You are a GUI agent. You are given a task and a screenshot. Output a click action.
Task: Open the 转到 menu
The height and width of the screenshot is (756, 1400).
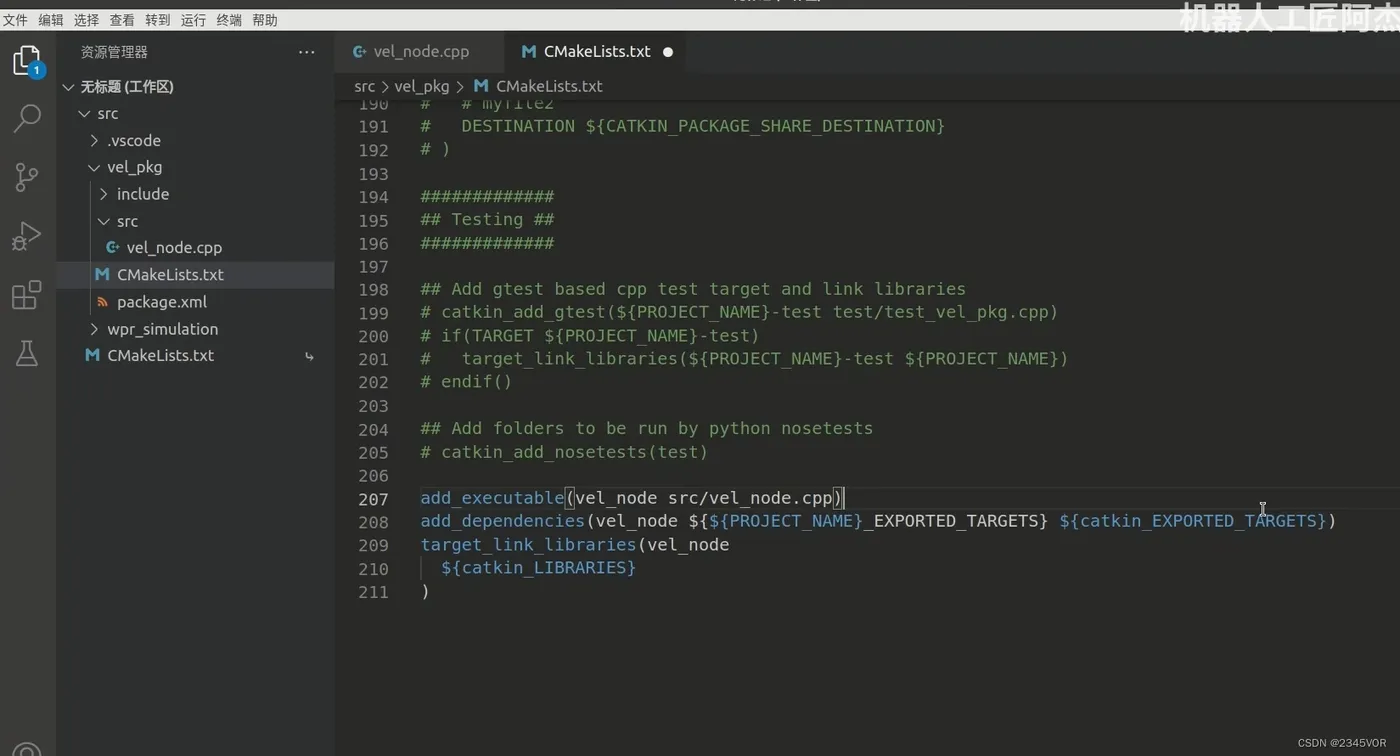pyautogui.click(x=157, y=20)
